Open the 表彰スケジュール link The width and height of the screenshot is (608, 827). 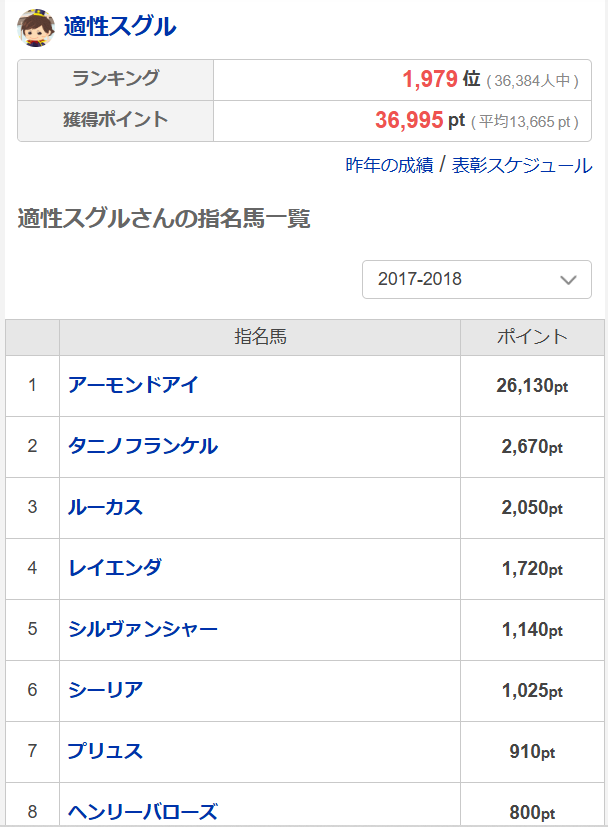(x=522, y=165)
